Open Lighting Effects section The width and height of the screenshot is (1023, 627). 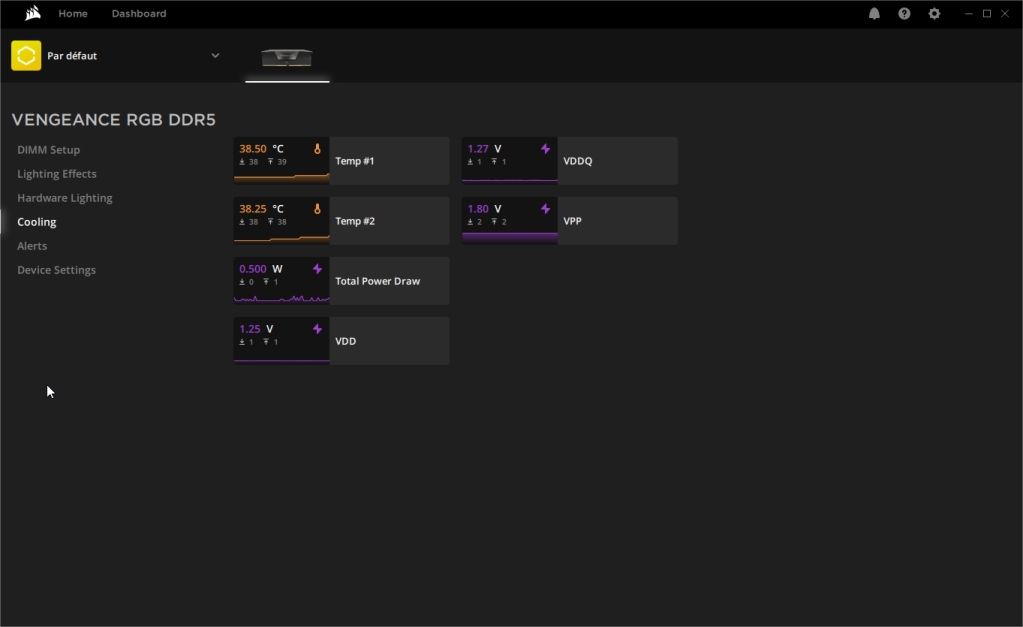pyautogui.click(x=57, y=174)
